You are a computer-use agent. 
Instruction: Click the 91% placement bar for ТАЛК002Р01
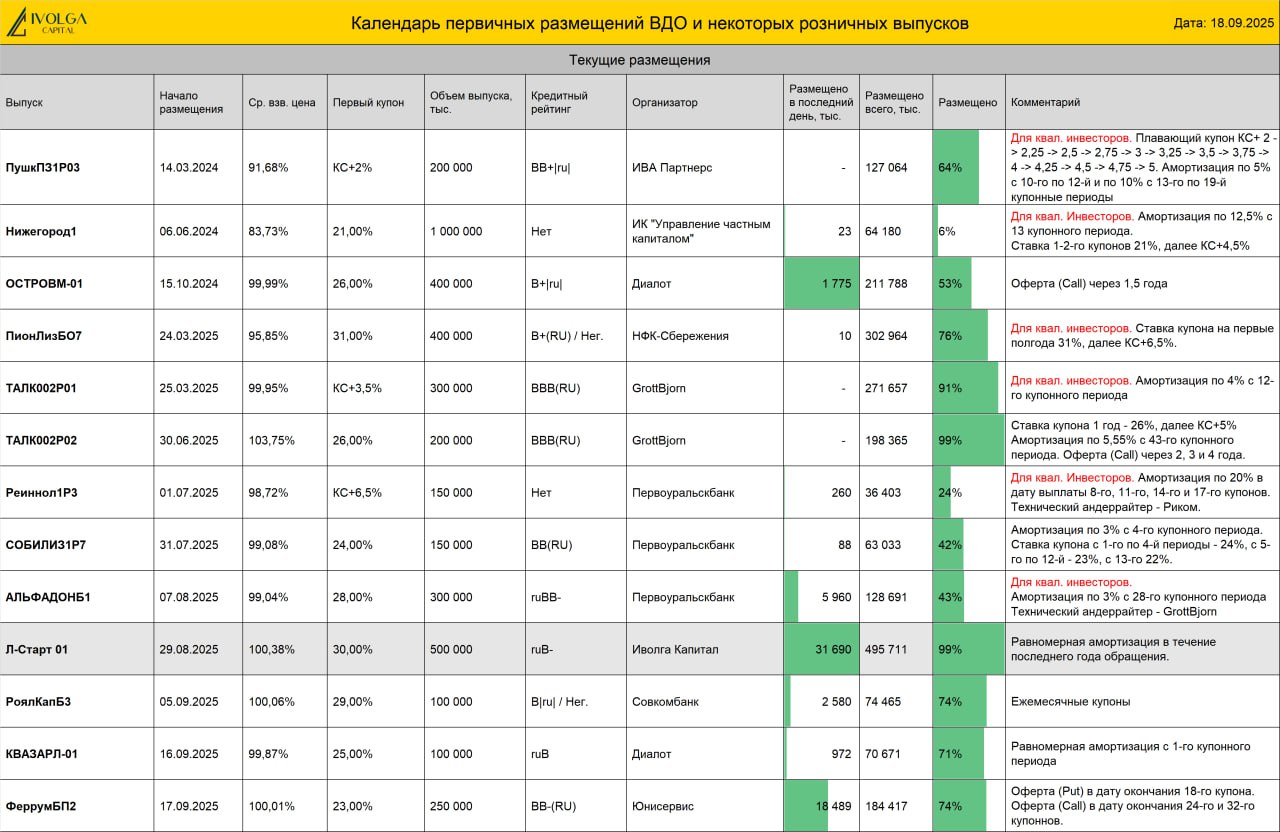click(x=968, y=387)
